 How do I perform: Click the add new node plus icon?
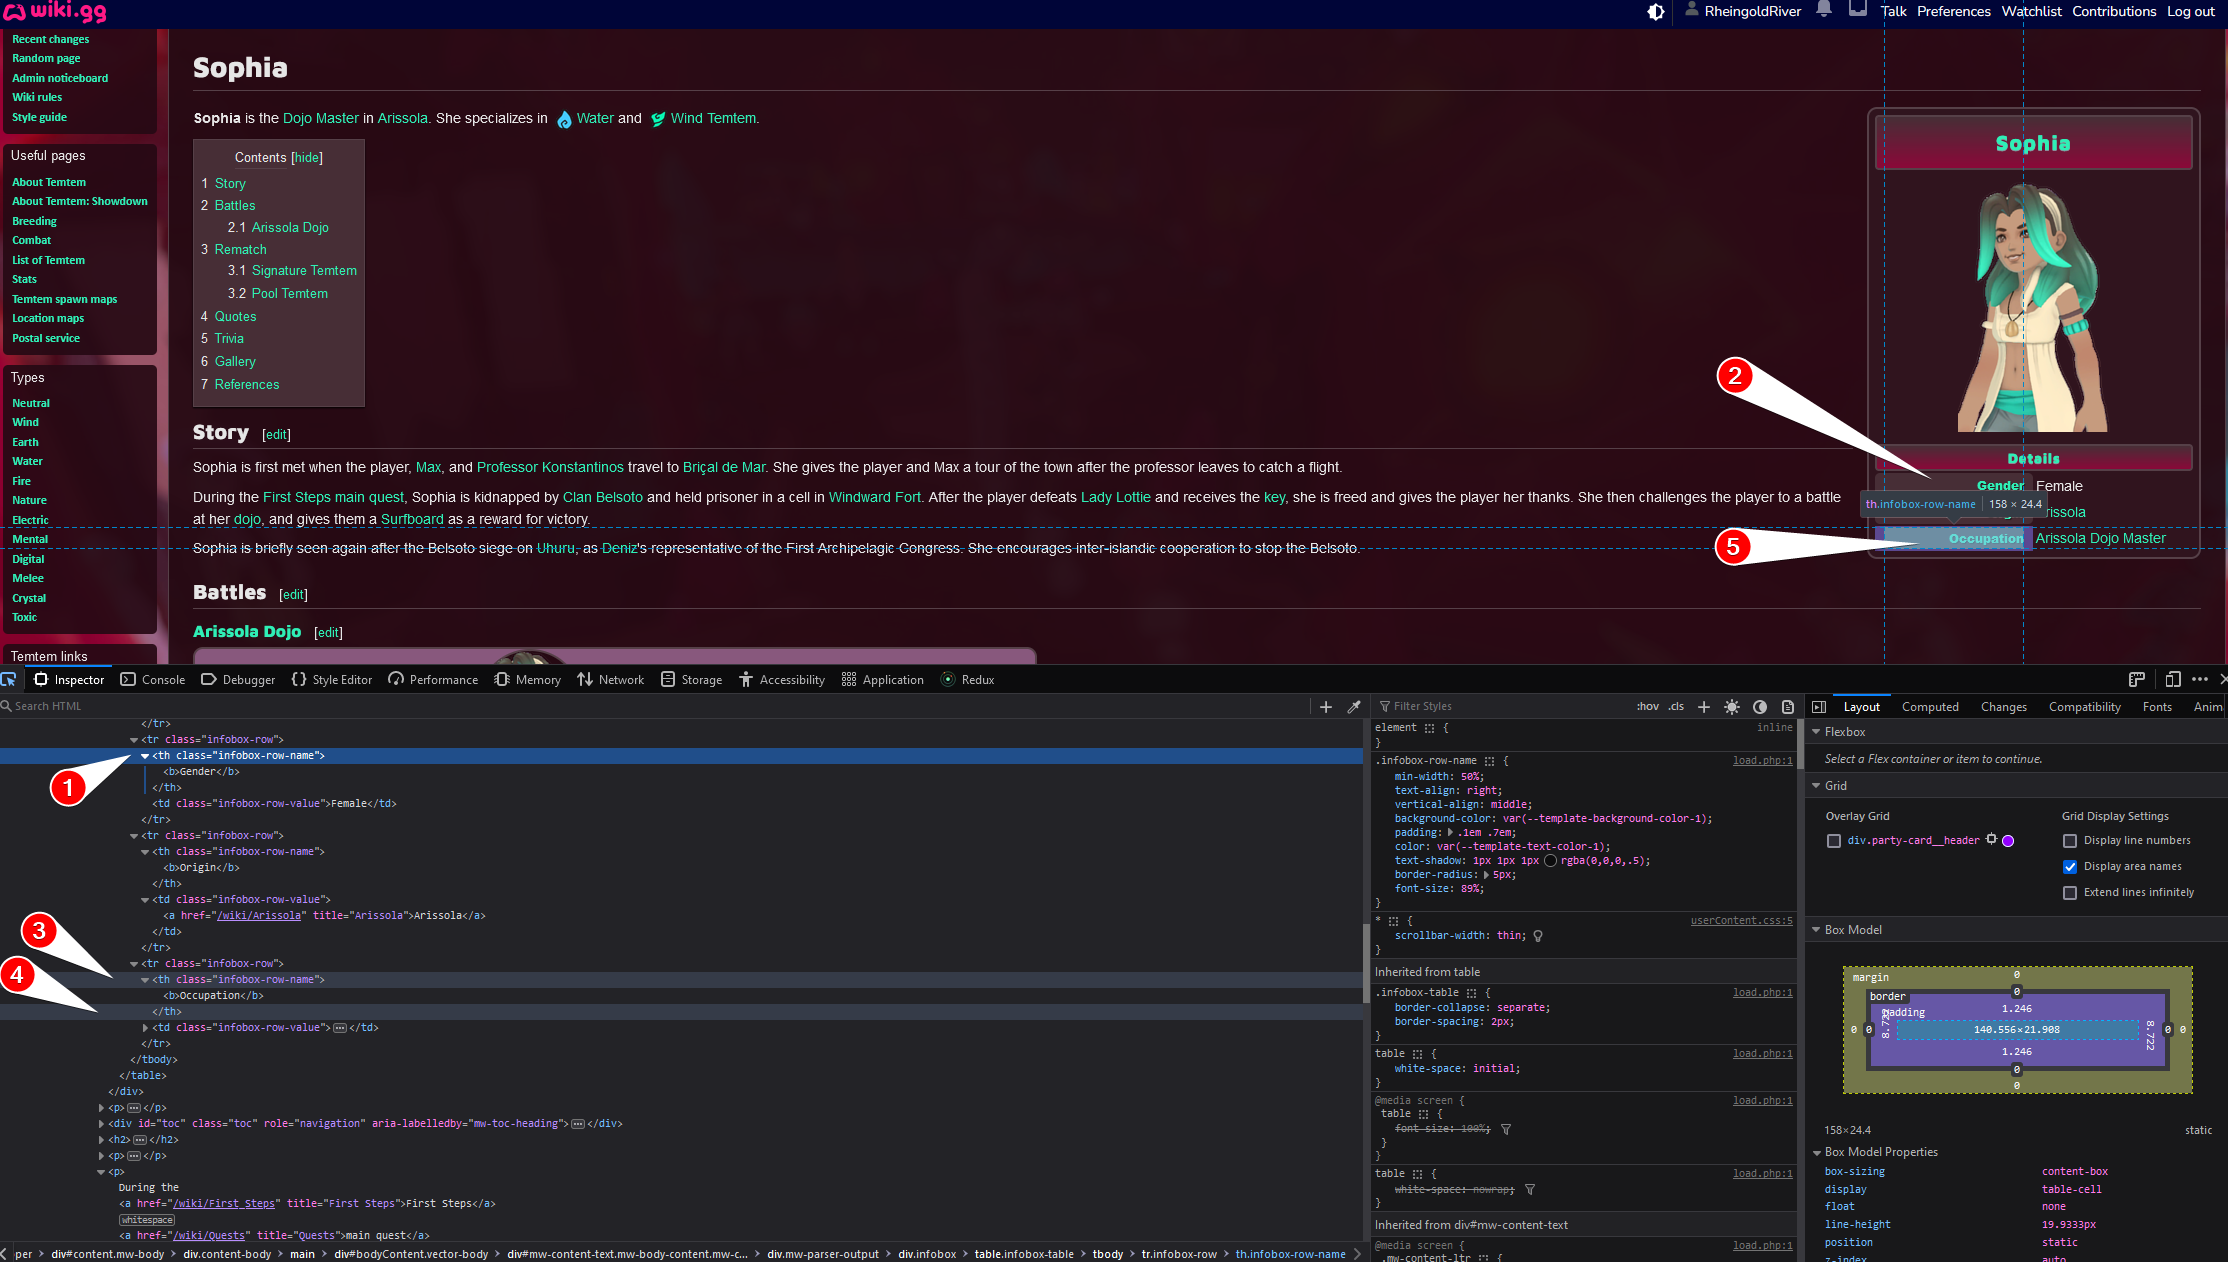(x=1326, y=706)
